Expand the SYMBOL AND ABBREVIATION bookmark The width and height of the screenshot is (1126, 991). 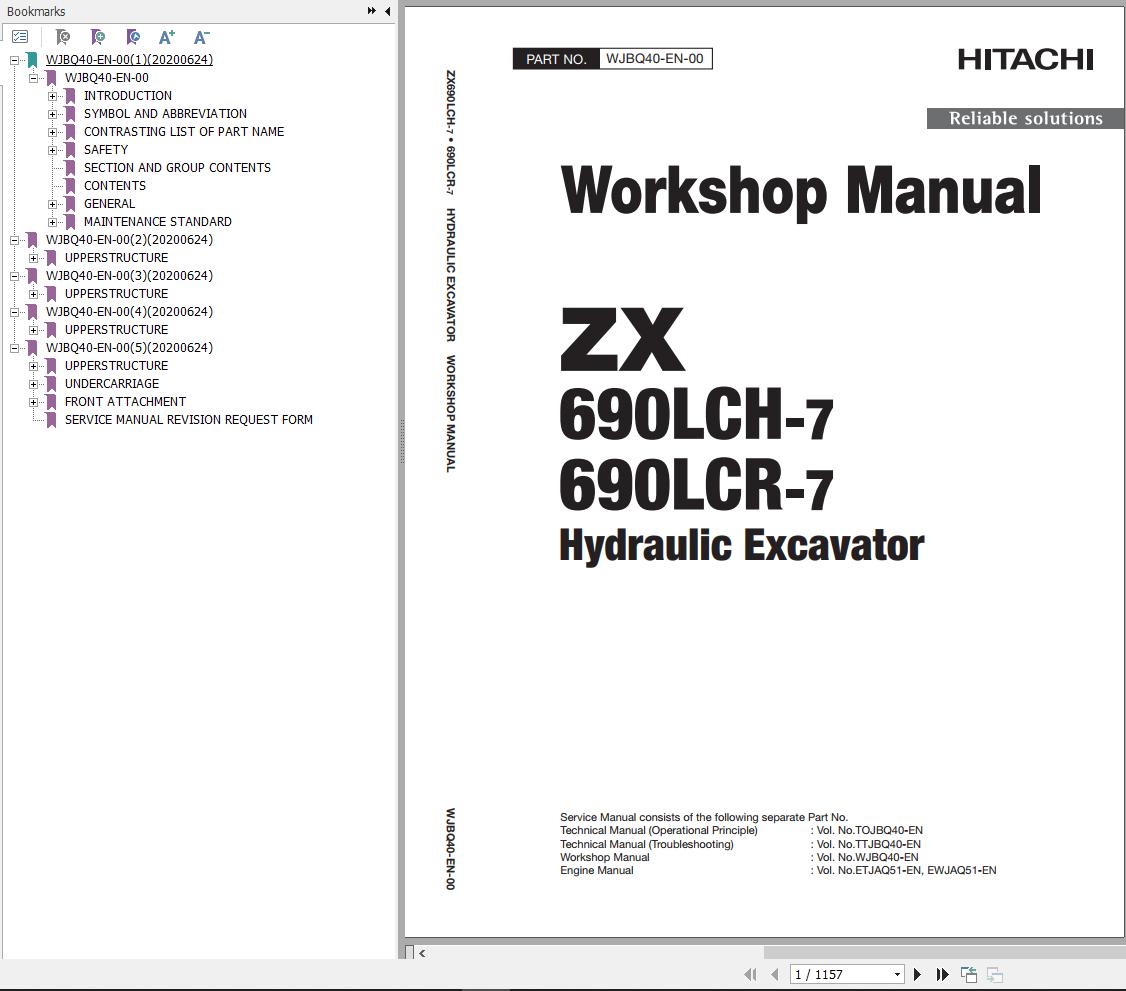tap(52, 114)
